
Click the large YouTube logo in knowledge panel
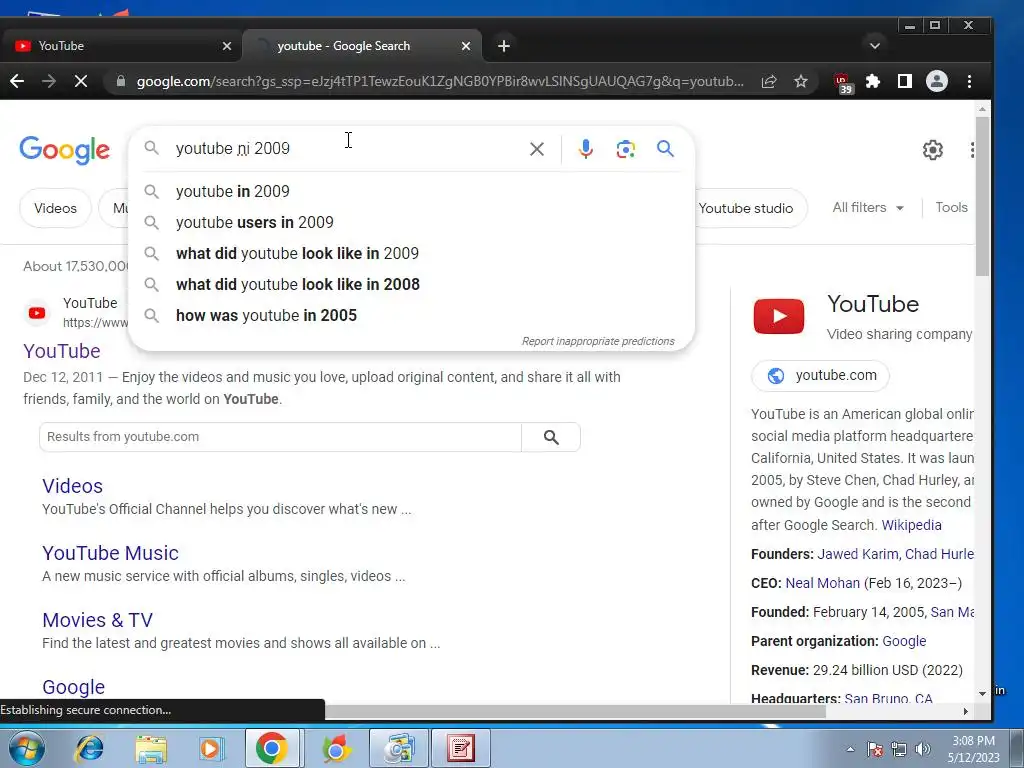click(778, 316)
